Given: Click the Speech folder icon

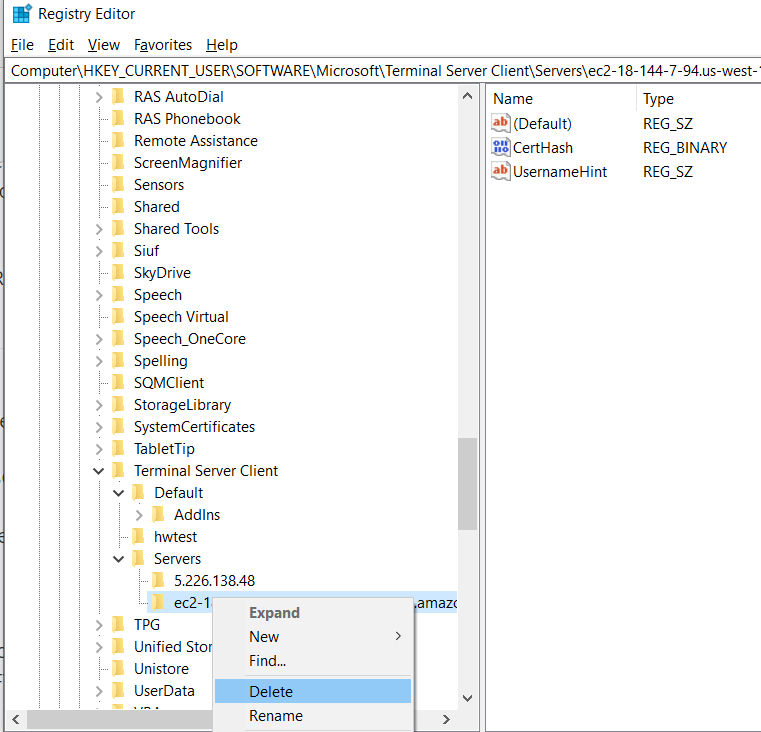Looking at the screenshot, I should [x=118, y=295].
